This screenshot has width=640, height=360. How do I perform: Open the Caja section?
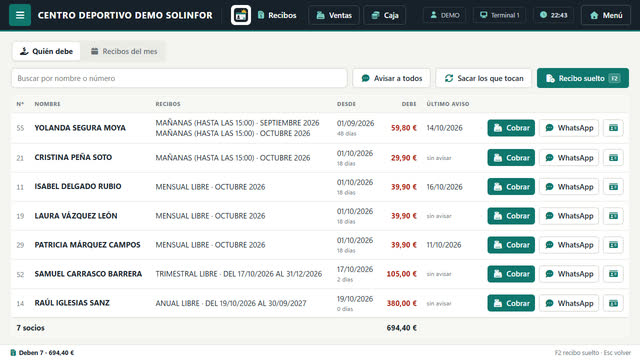point(384,15)
